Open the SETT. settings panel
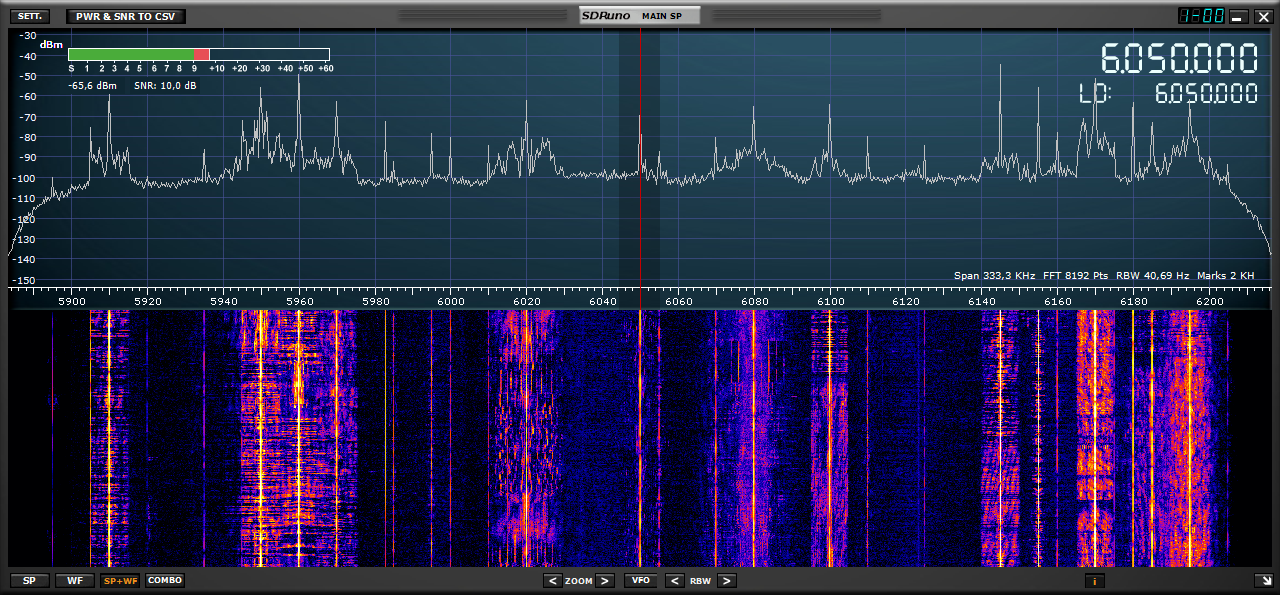Viewport: 1280px width, 595px height. [29, 16]
